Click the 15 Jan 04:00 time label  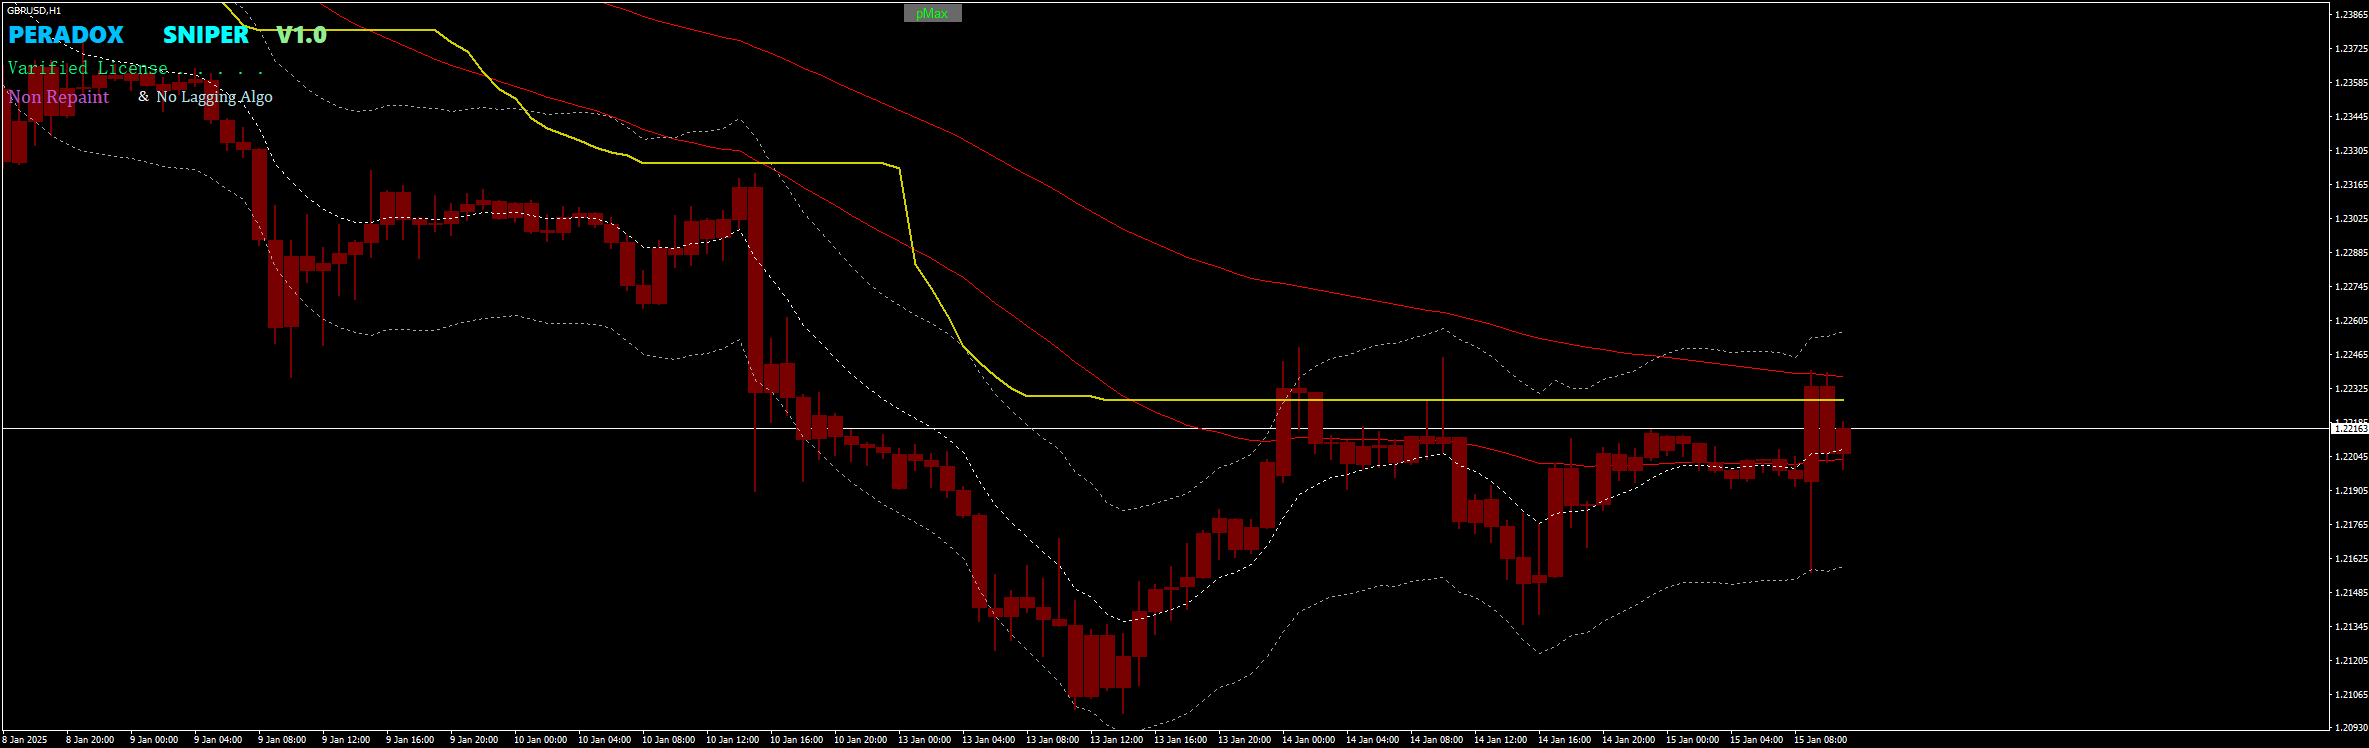(x=1757, y=740)
